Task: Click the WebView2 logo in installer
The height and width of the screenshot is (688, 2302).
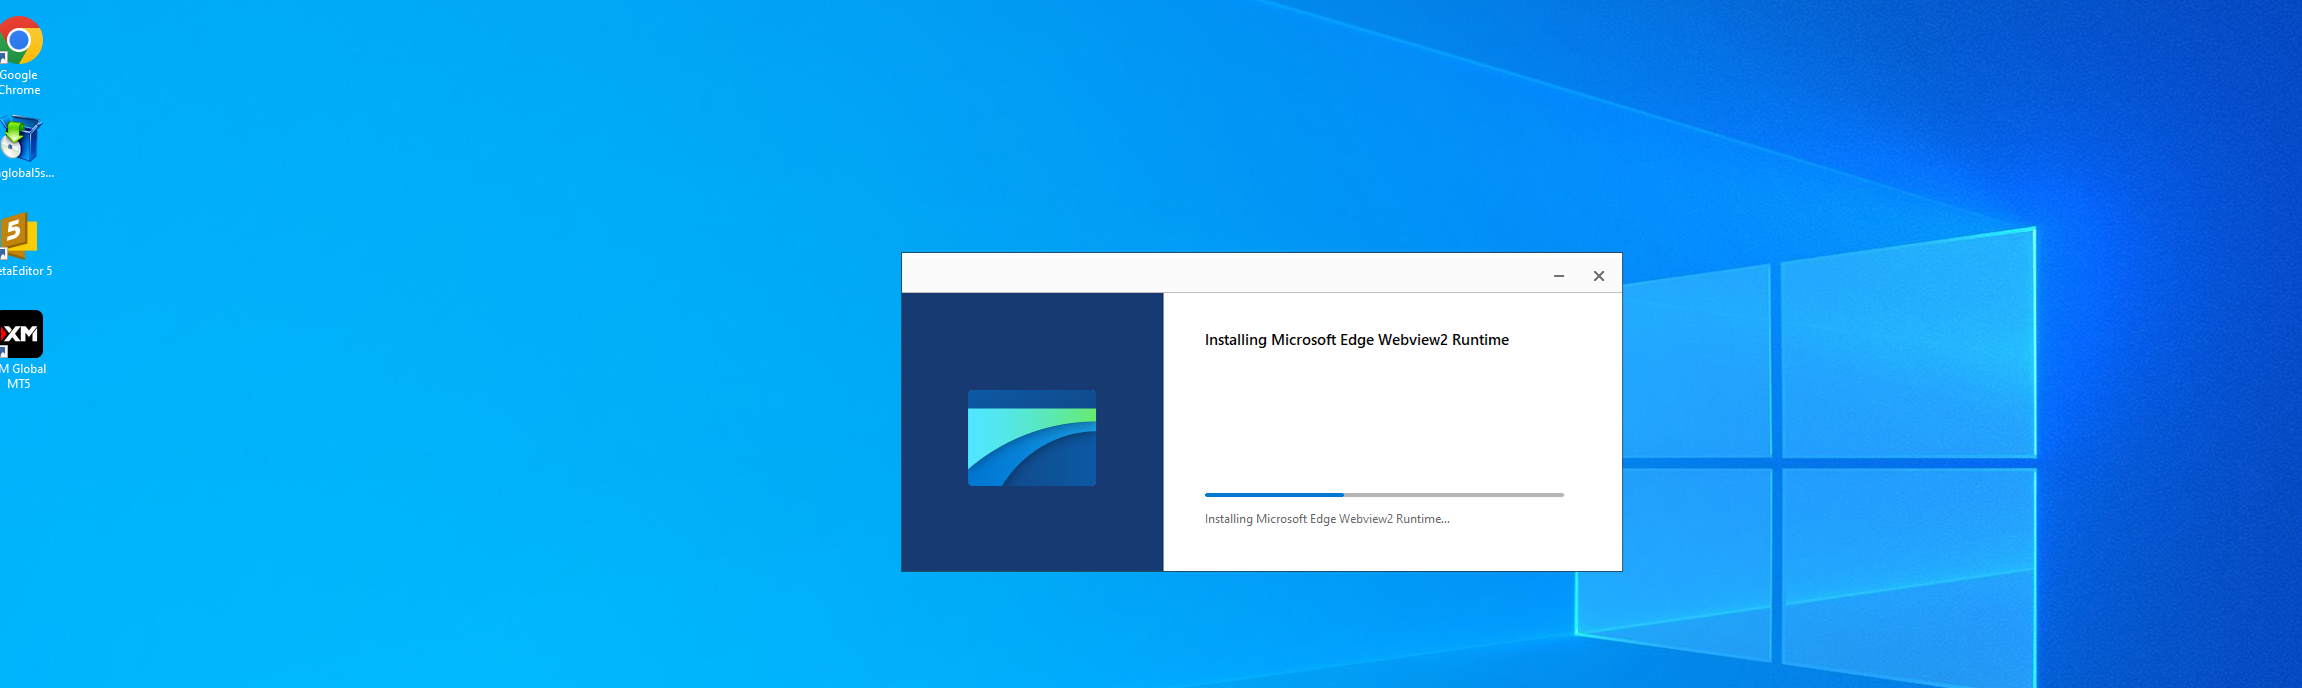Action: click(1031, 438)
